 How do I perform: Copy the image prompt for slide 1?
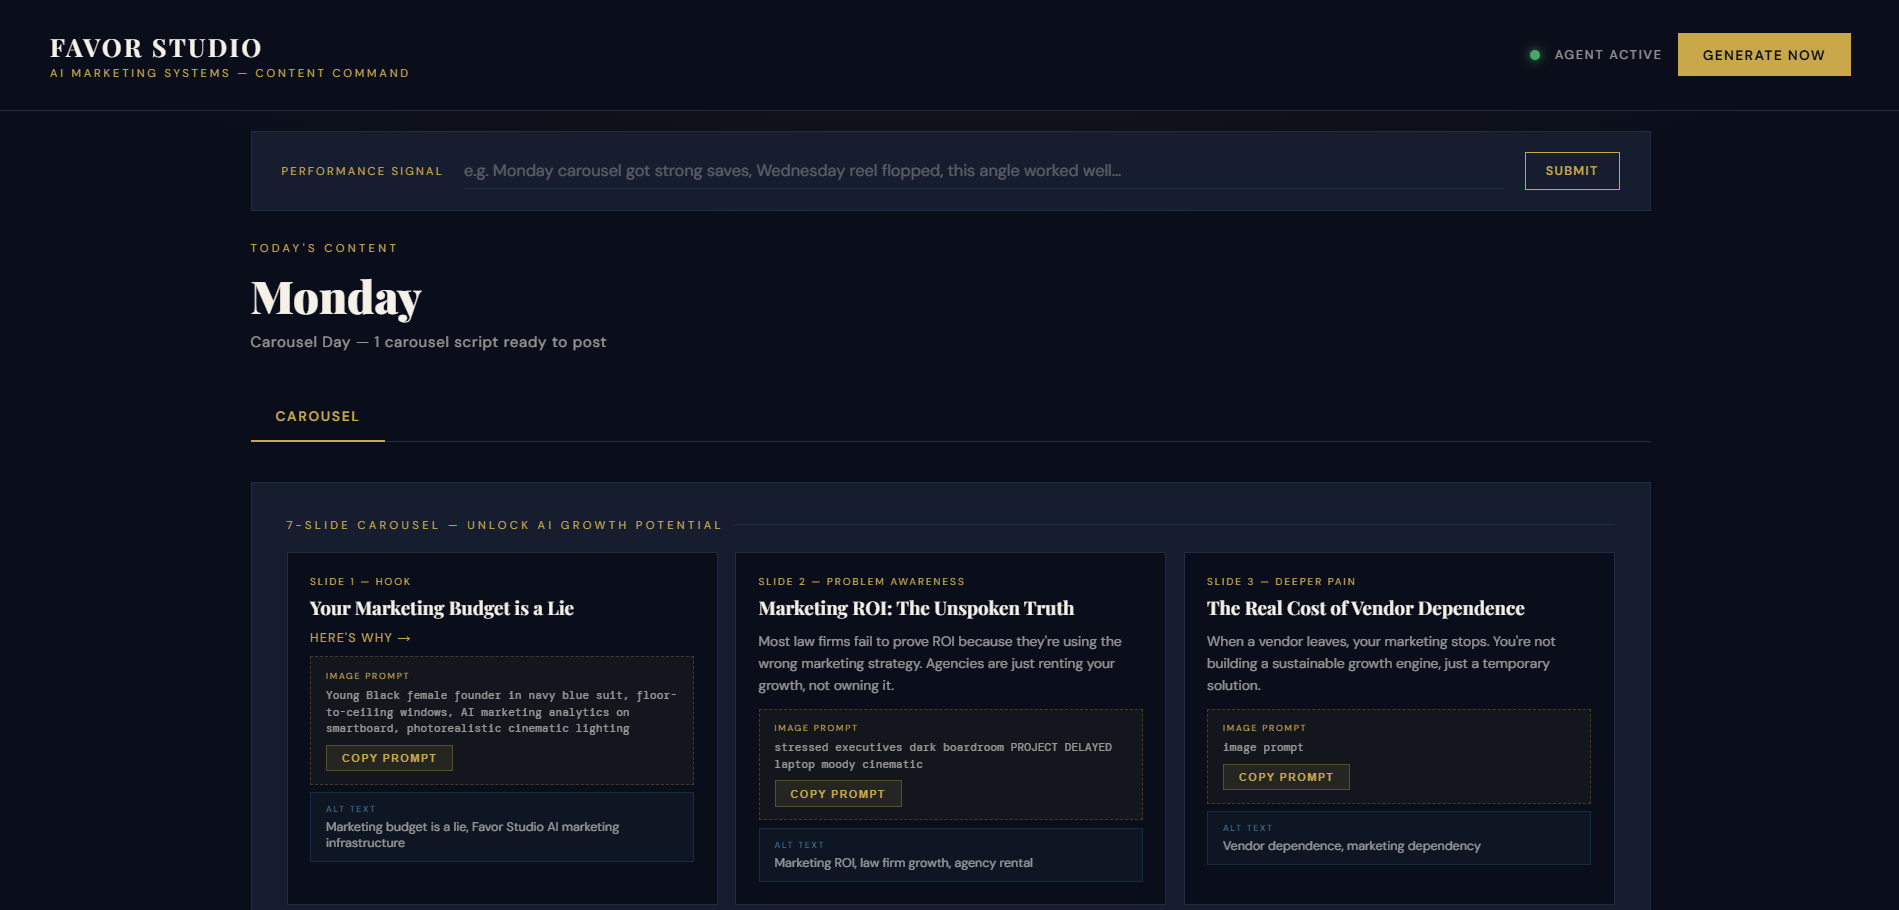(388, 757)
